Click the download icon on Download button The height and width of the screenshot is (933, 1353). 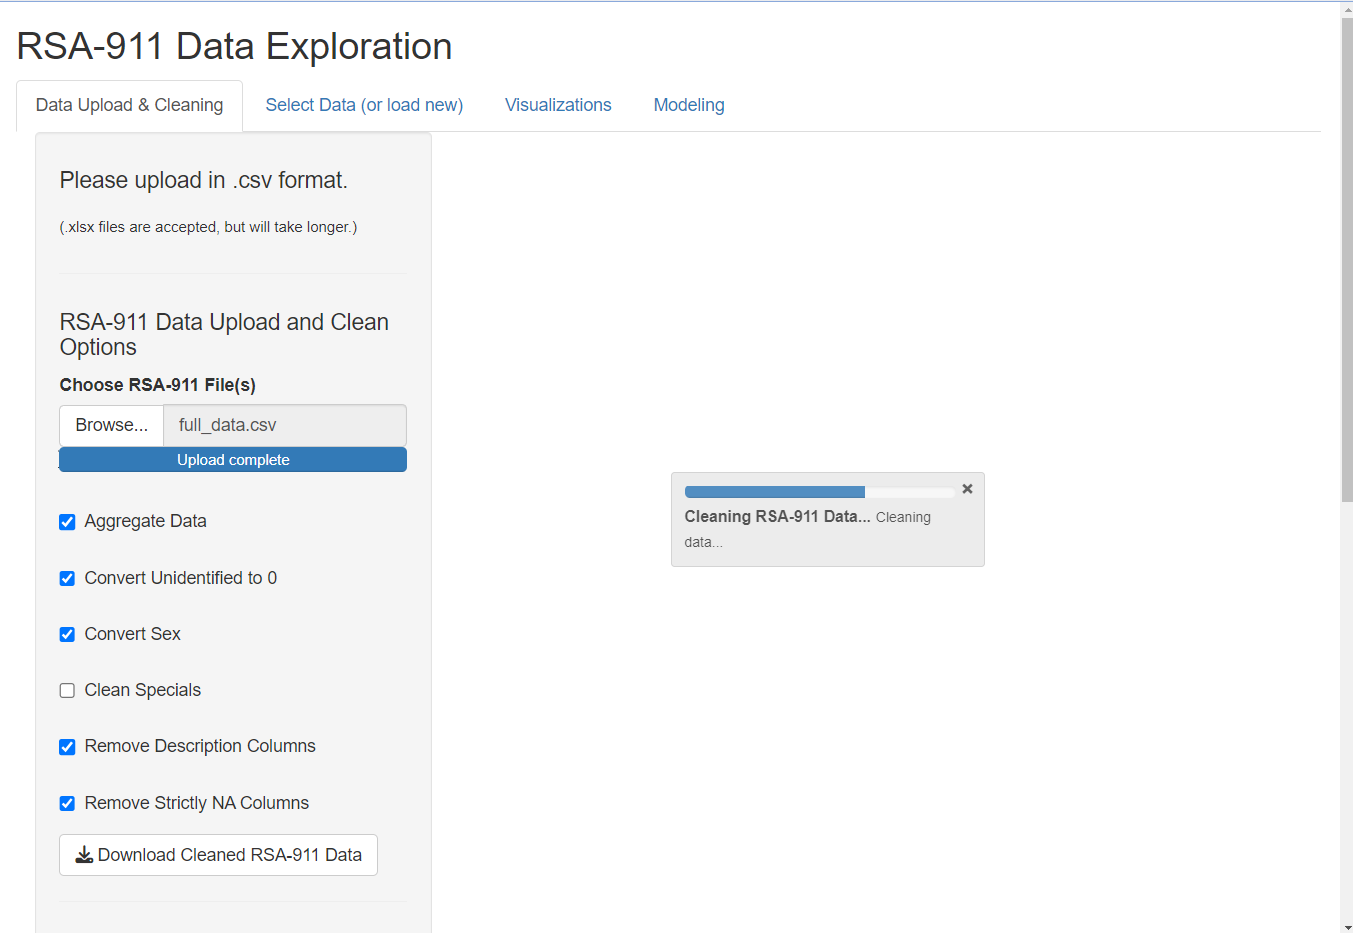[84, 855]
